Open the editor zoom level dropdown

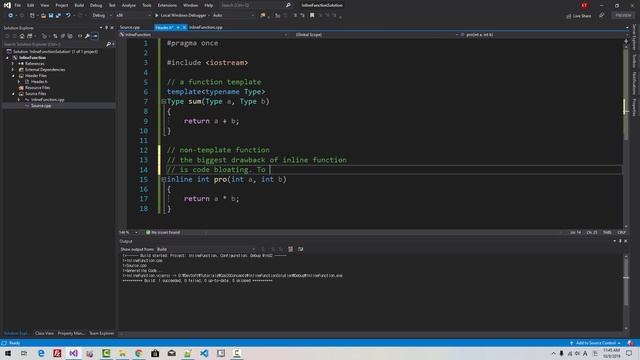tap(128, 233)
